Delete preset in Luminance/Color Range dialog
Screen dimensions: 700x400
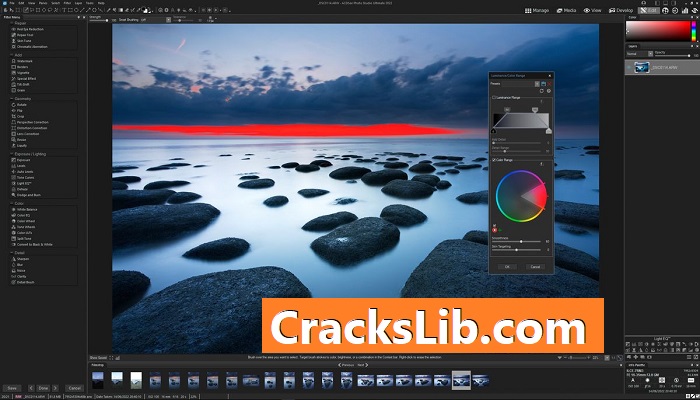point(549,83)
